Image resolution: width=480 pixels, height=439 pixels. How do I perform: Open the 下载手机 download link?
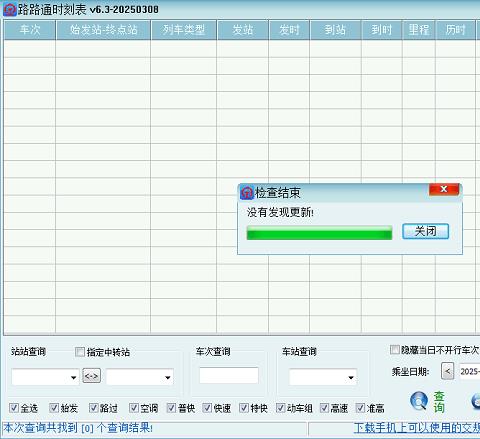pyautogui.click(x=417, y=428)
